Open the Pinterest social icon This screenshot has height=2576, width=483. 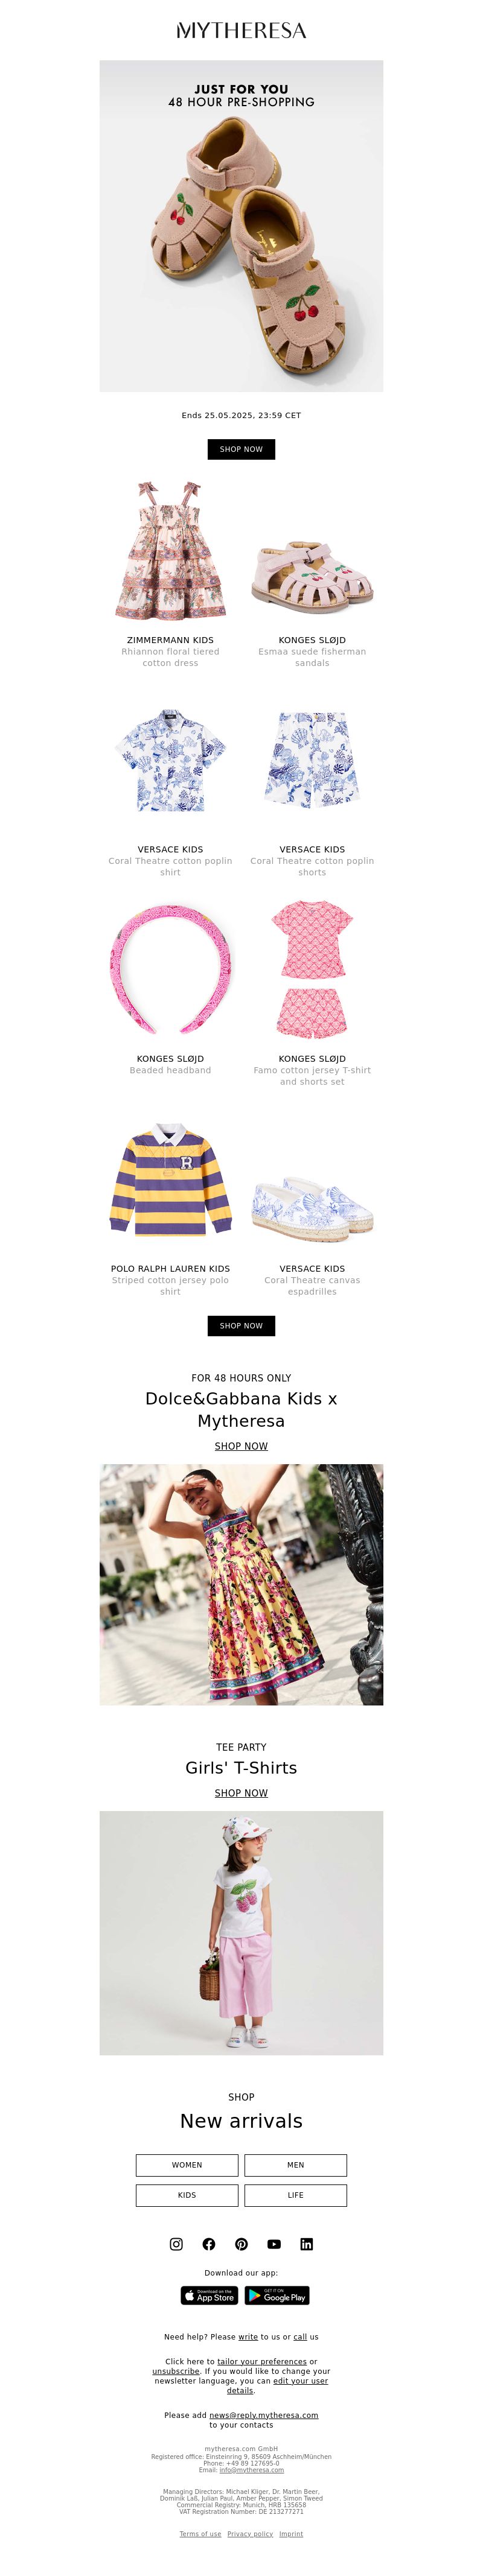tap(241, 2244)
